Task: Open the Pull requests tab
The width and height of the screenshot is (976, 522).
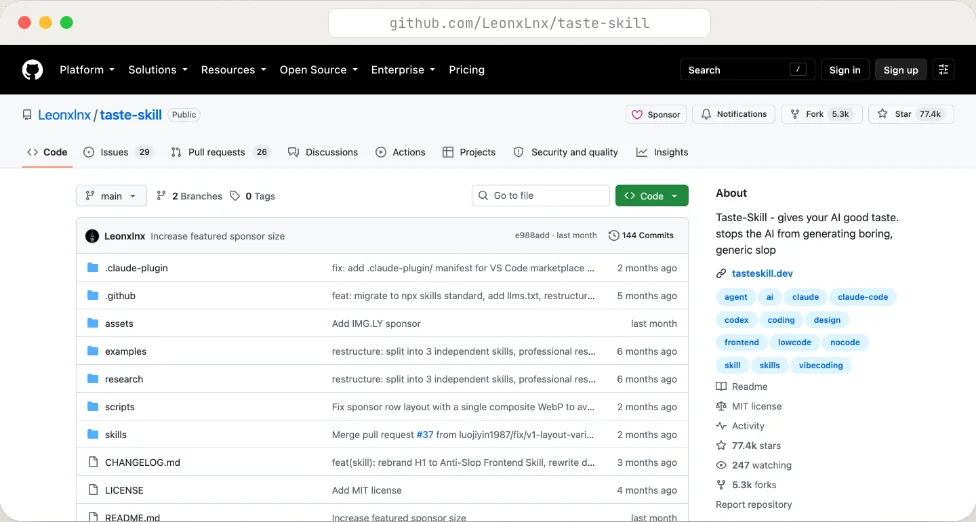Action: tap(221, 152)
